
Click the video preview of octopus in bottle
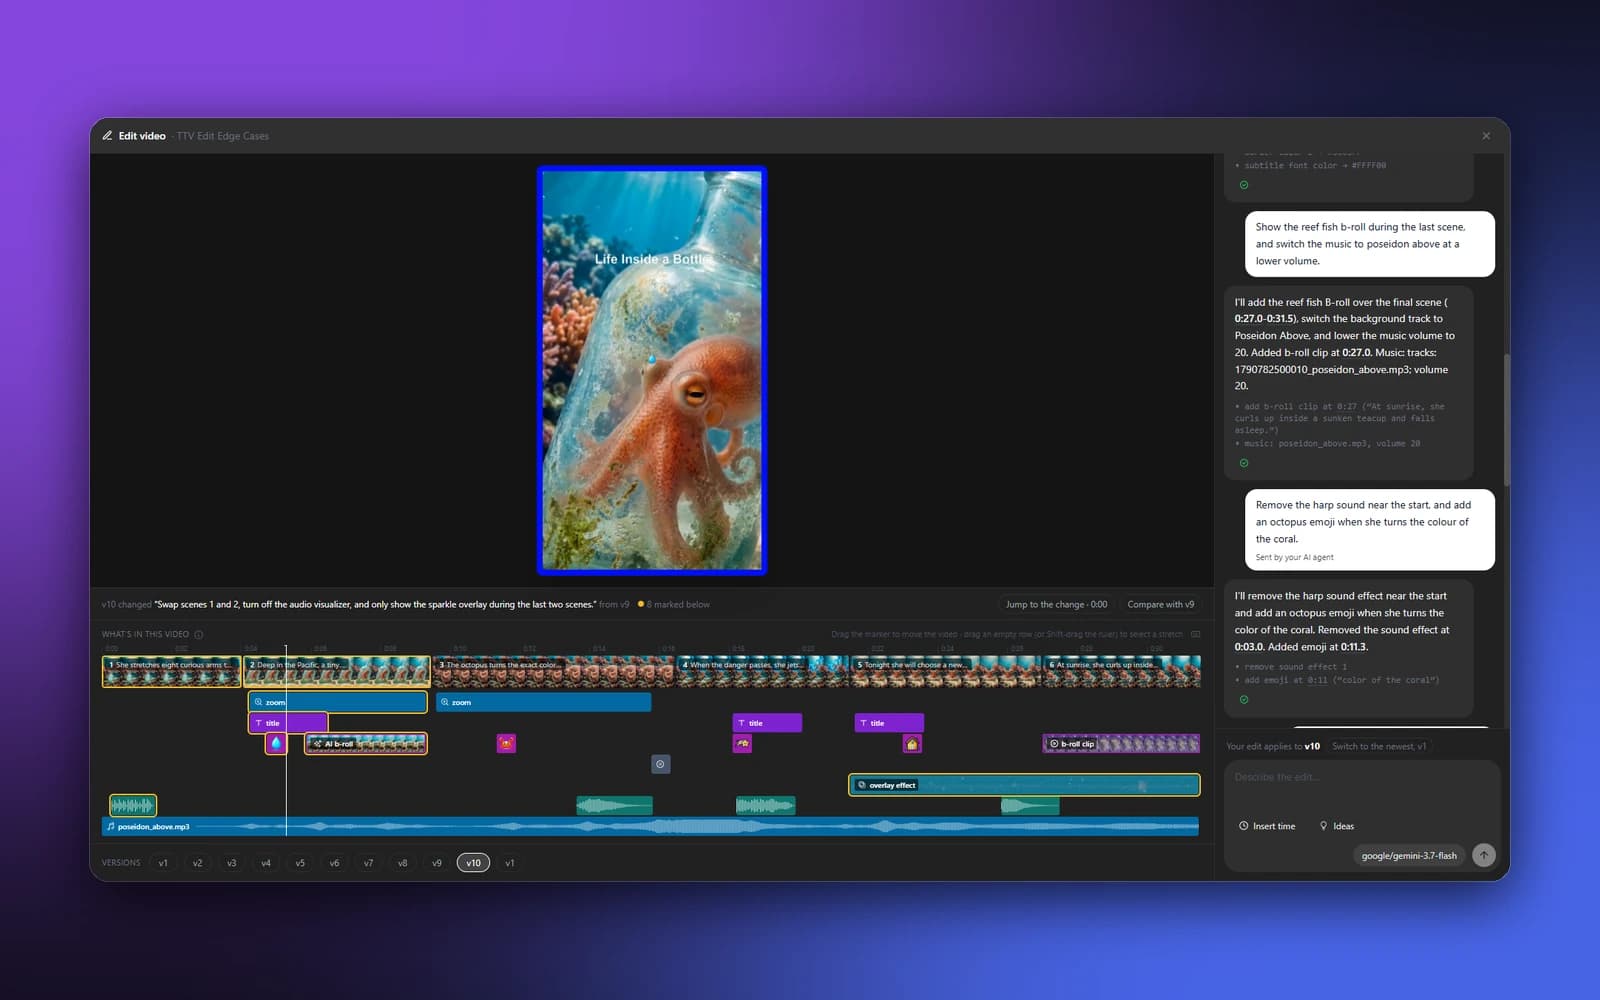tap(652, 371)
